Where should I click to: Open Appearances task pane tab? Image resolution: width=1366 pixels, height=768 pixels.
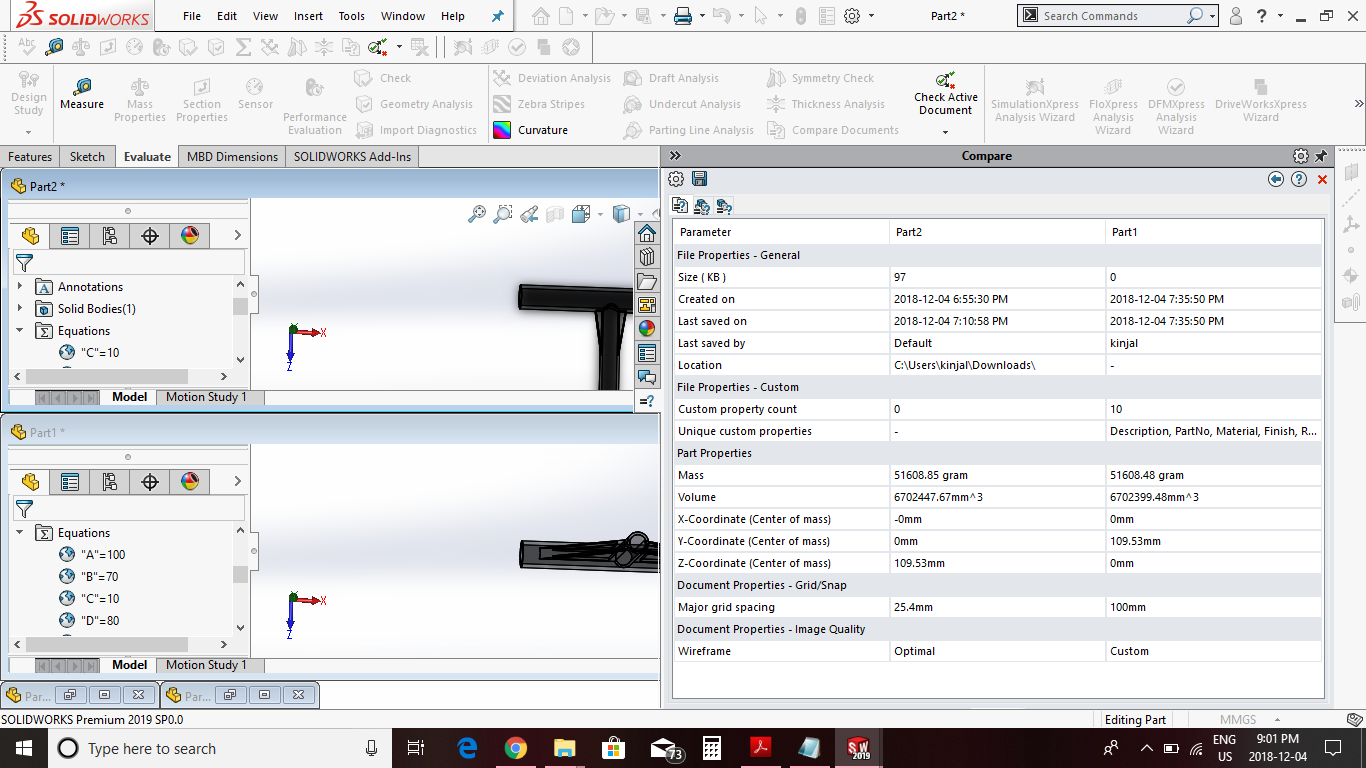pos(647,329)
